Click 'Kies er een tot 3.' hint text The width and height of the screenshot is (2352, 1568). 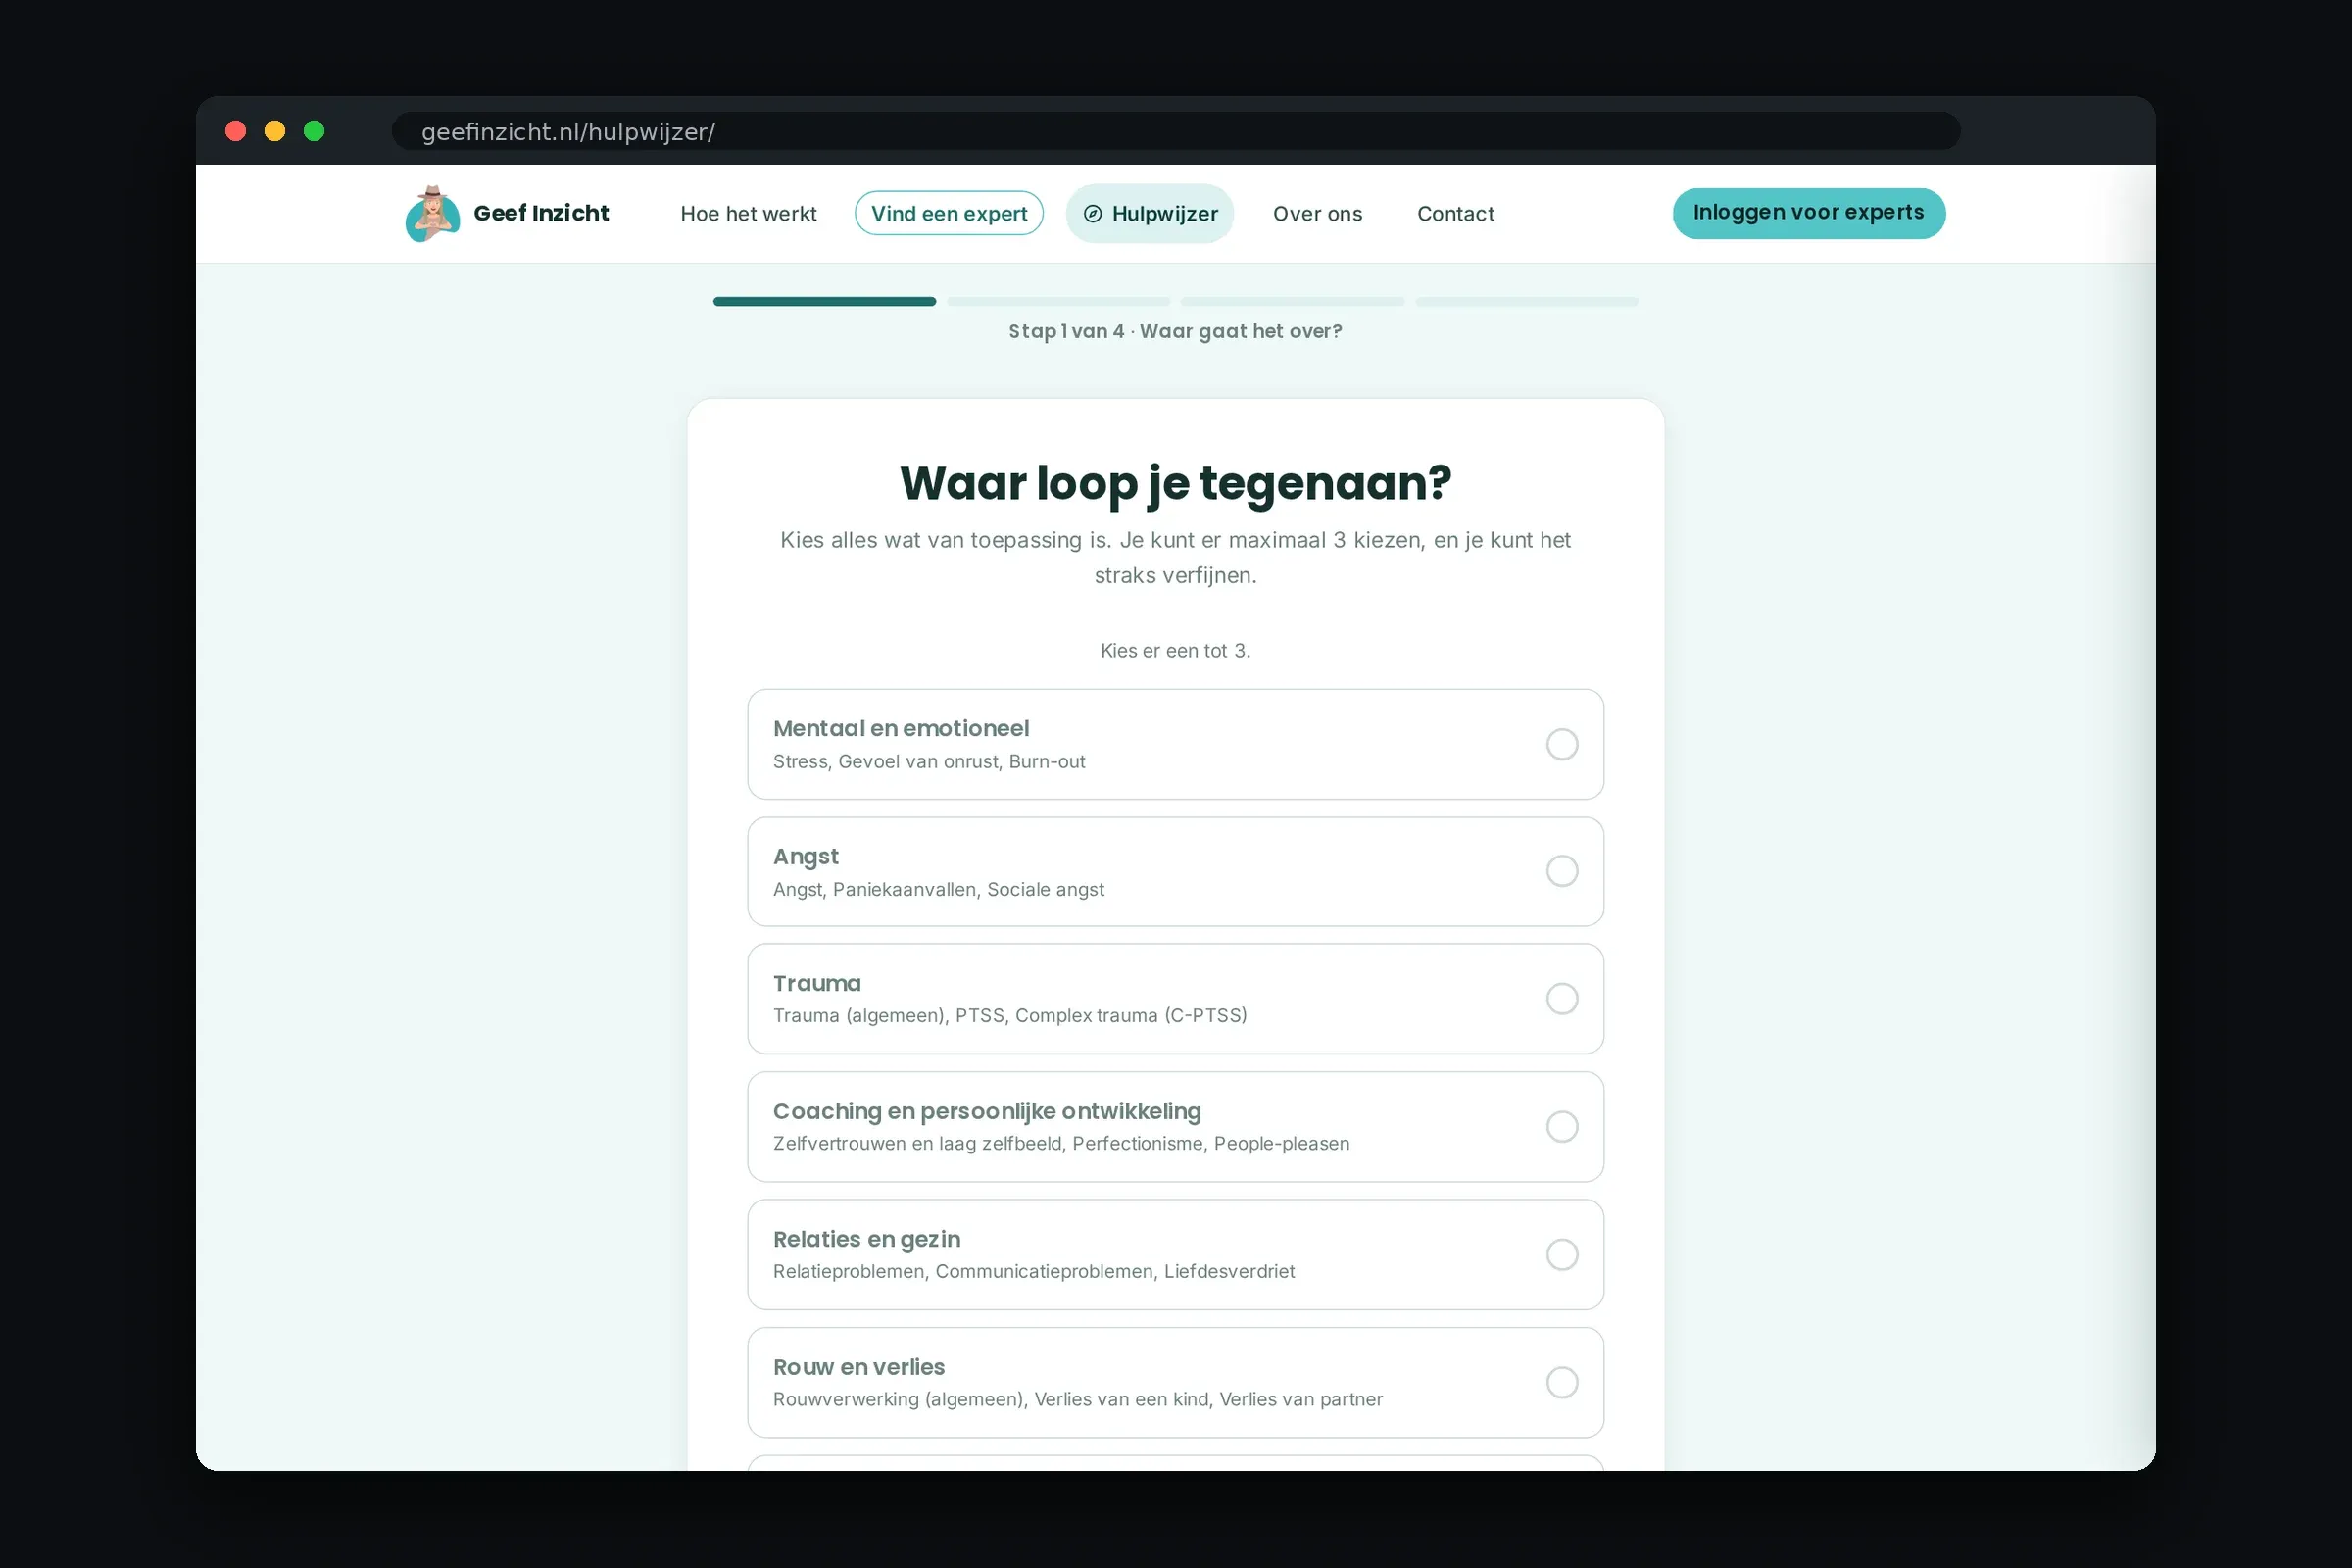tap(1176, 651)
